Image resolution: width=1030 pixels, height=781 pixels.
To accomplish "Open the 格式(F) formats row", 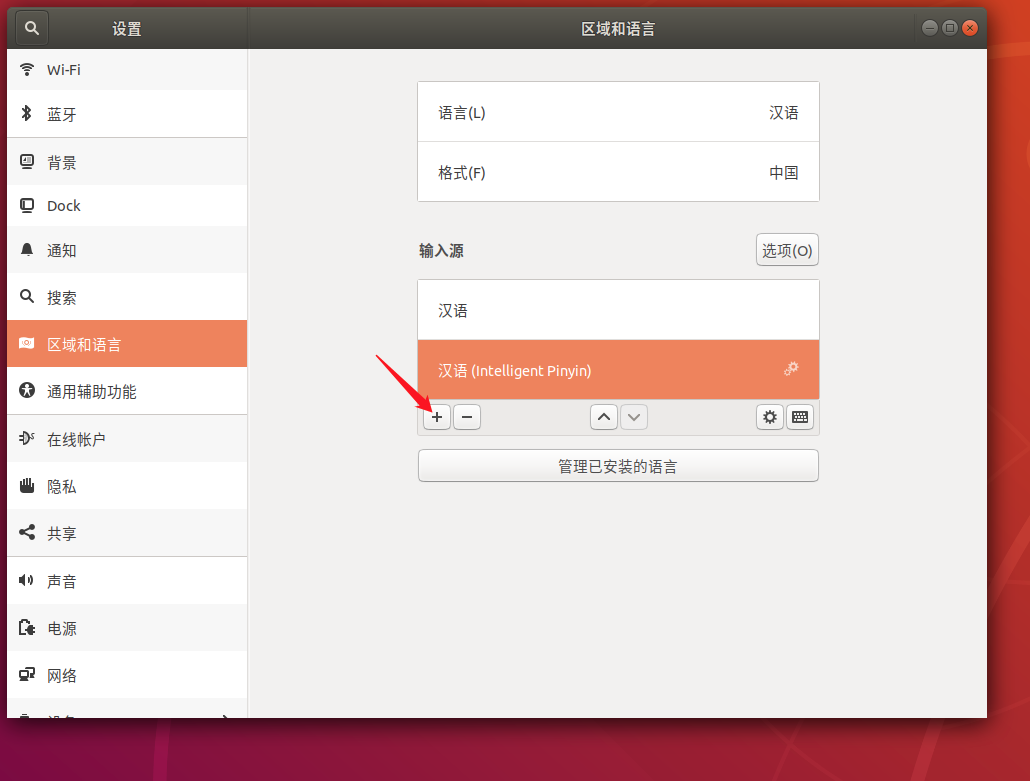I will click(x=618, y=172).
